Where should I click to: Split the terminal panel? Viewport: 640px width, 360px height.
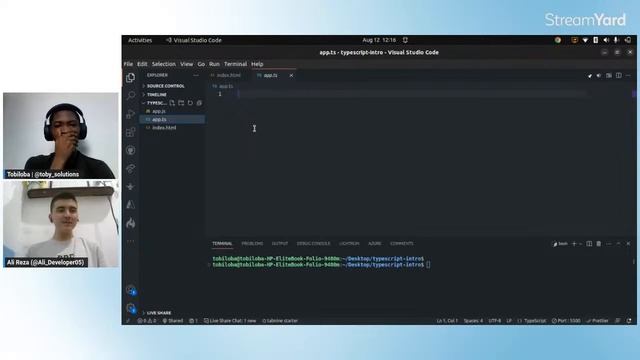(x=589, y=244)
